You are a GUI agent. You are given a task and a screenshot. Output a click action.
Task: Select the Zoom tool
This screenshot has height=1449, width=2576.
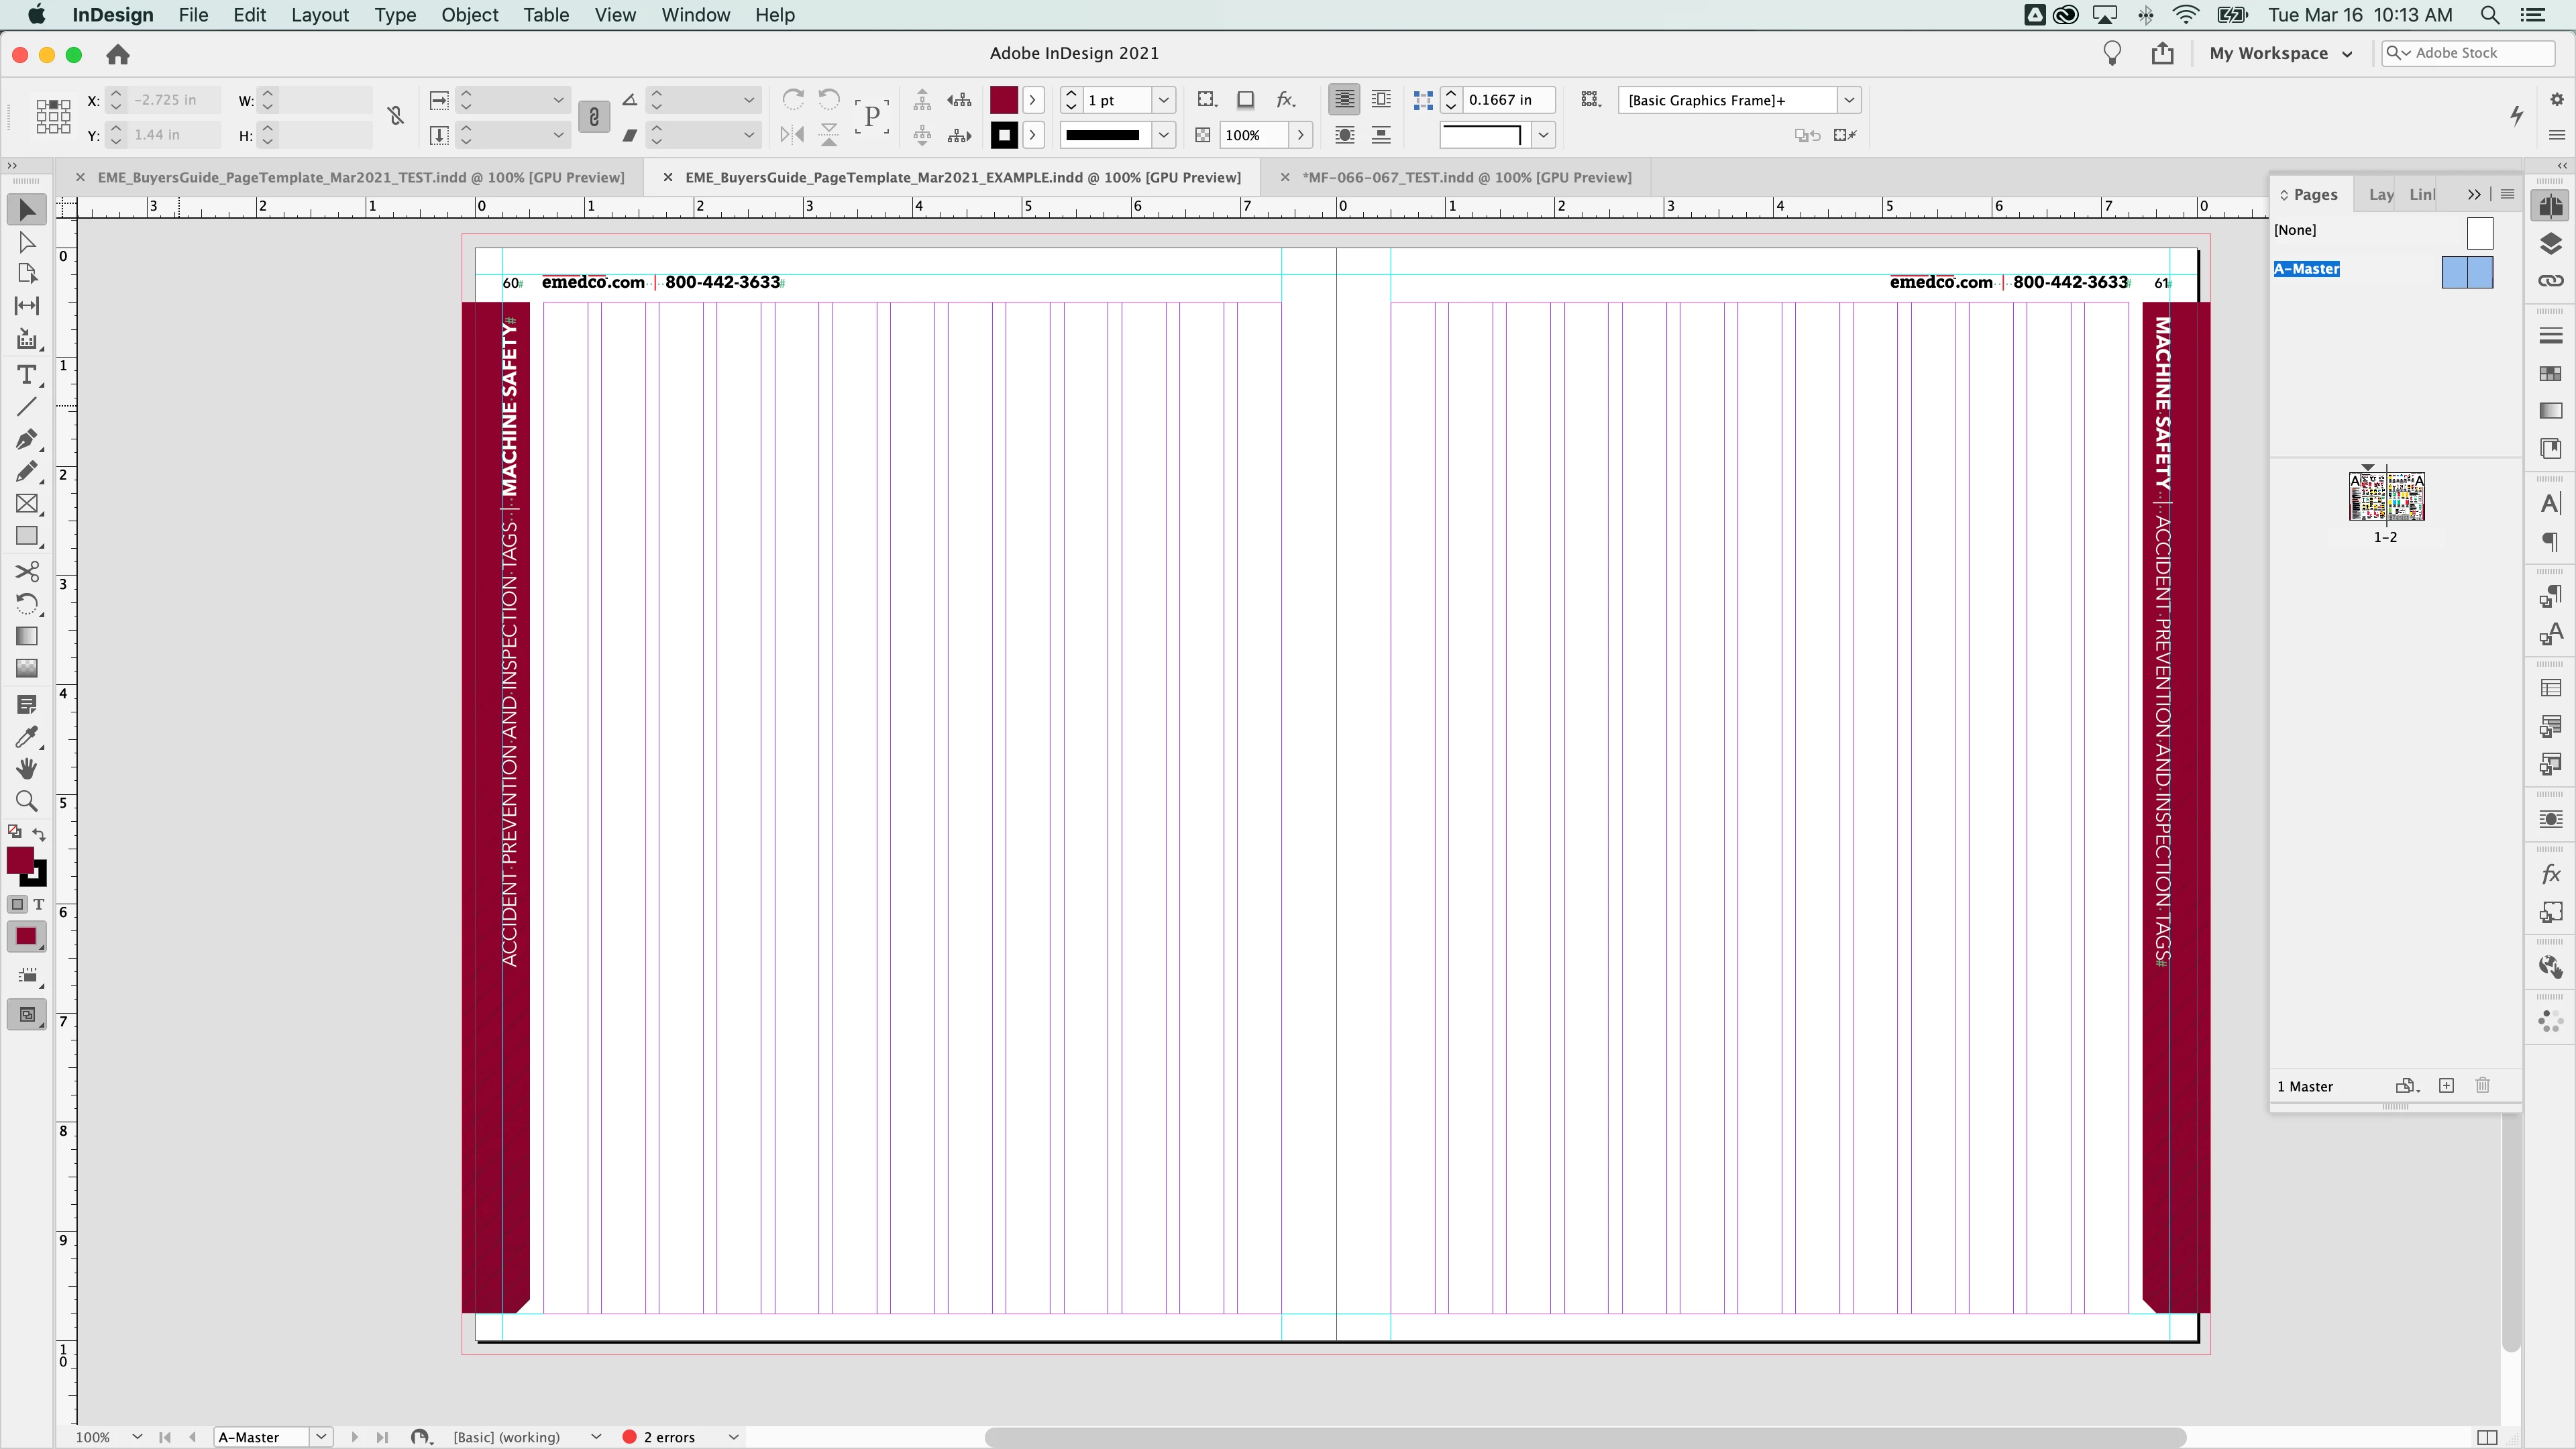point(27,801)
